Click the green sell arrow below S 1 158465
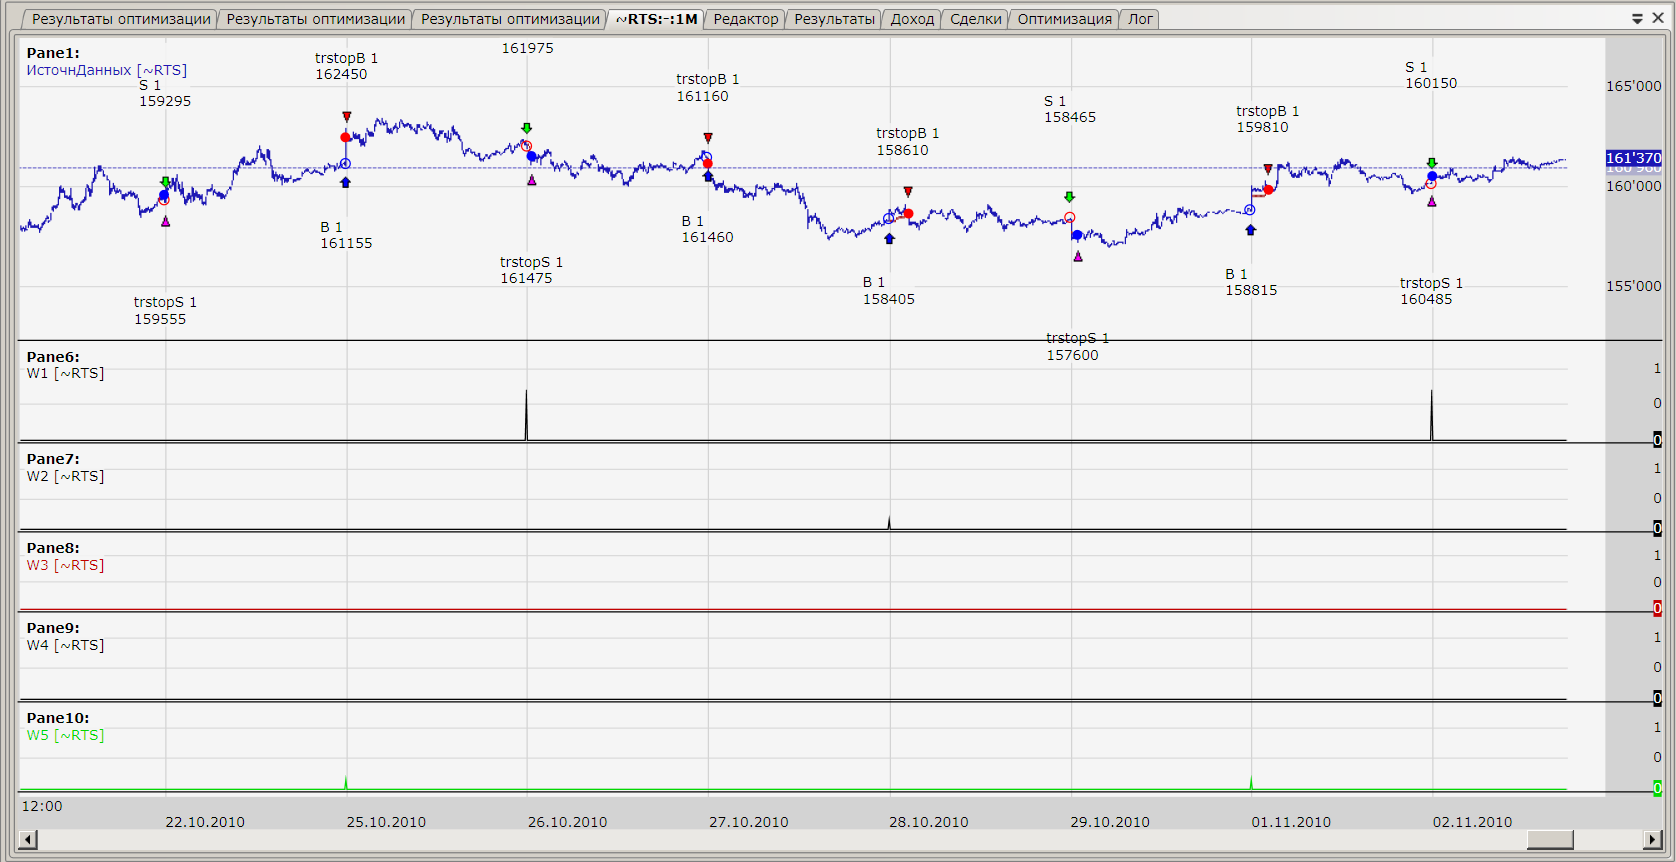Viewport: 1676px width, 862px height. [1069, 197]
